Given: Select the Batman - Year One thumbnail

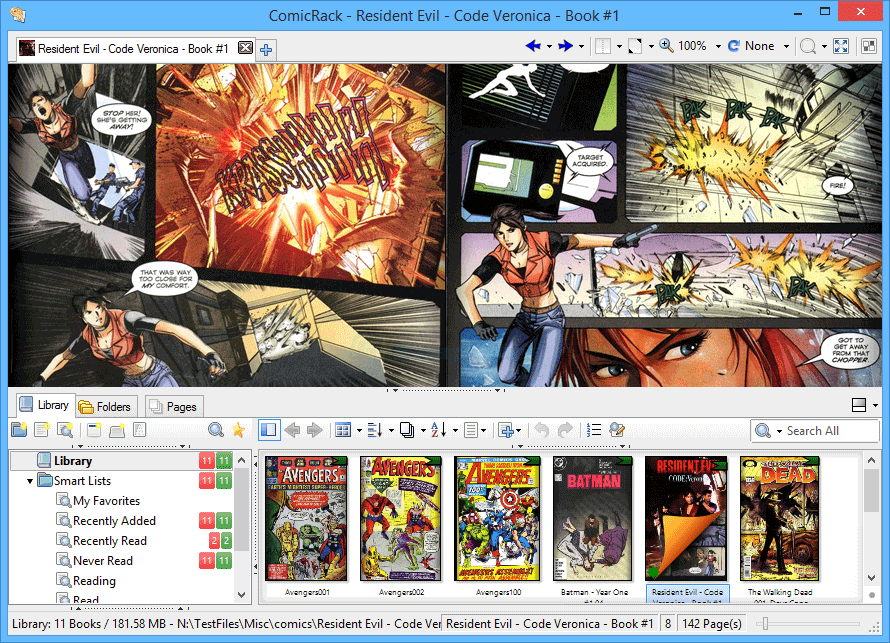Looking at the screenshot, I should (x=593, y=518).
